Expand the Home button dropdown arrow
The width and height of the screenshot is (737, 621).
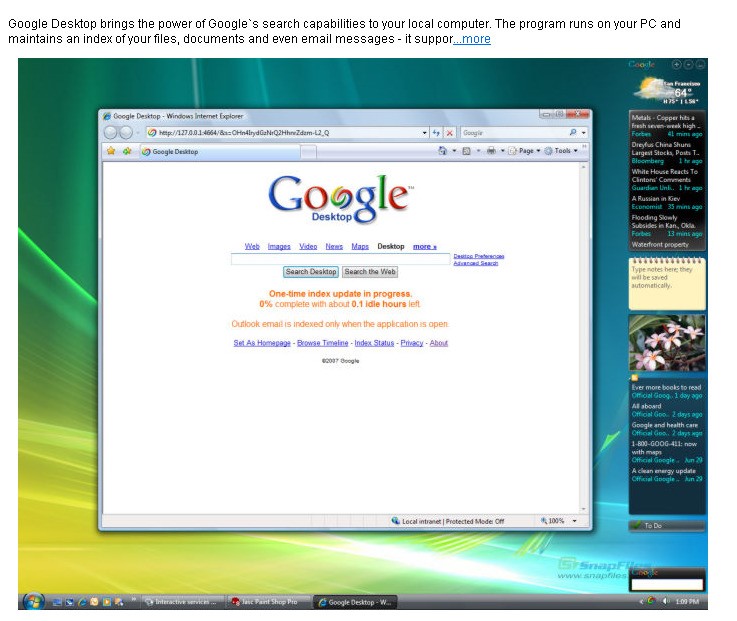click(454, 151)
